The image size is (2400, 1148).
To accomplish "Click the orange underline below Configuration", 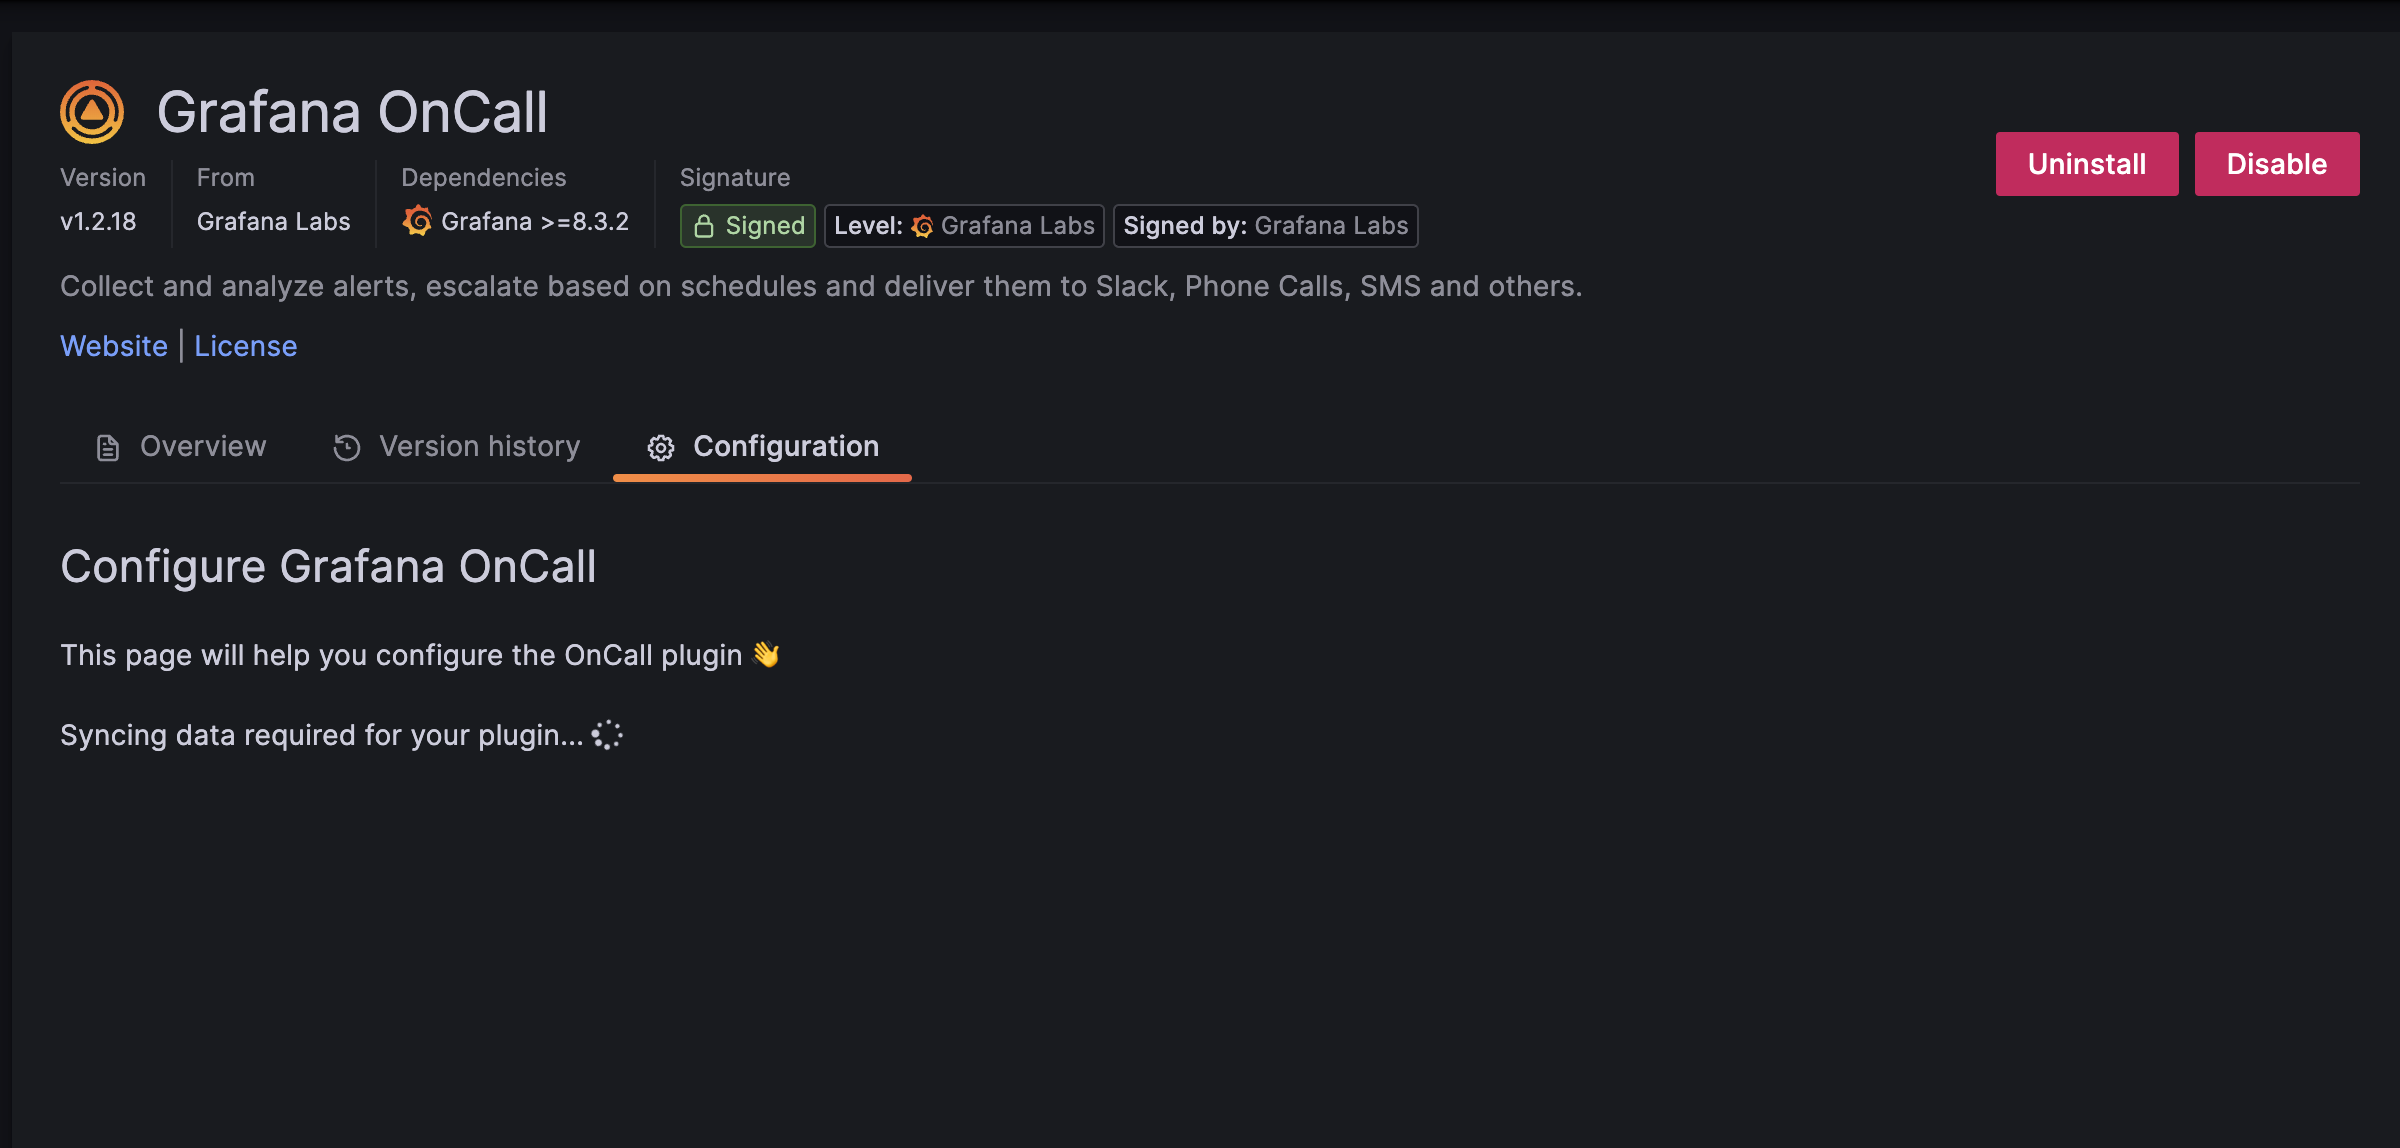I will (762, 481).
